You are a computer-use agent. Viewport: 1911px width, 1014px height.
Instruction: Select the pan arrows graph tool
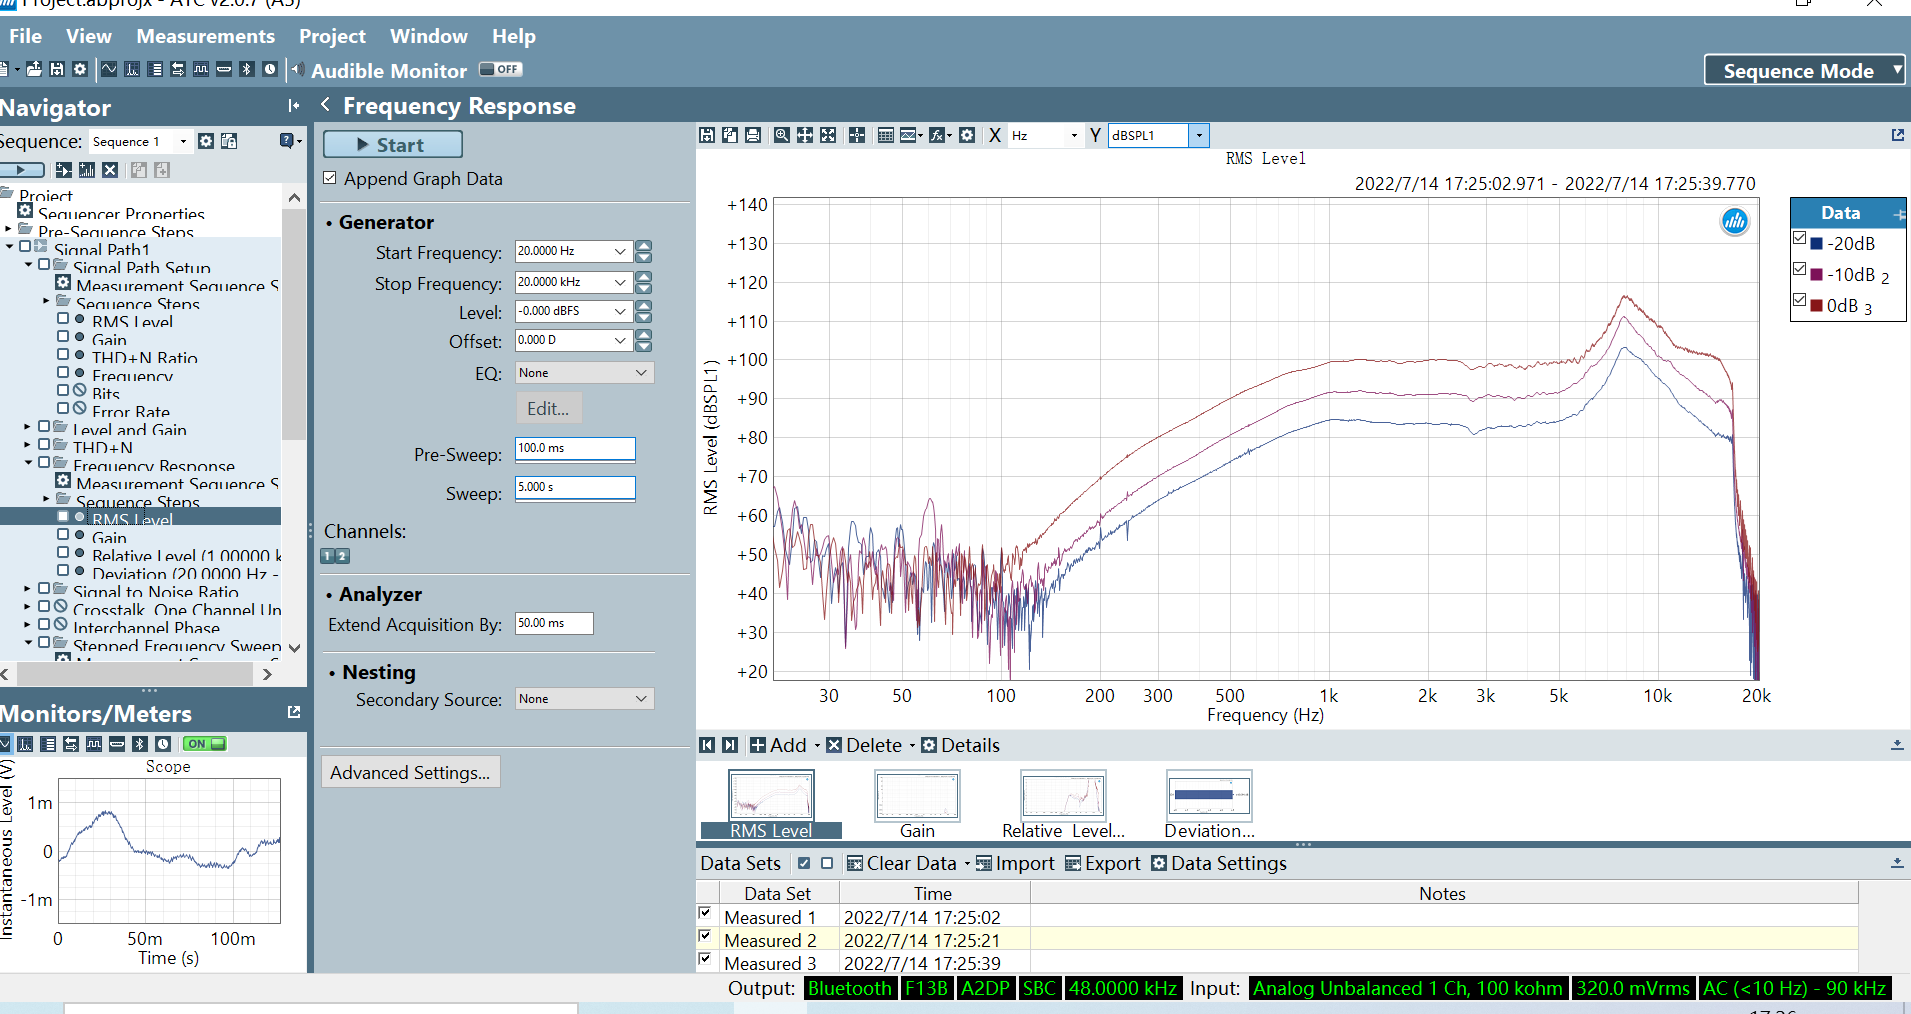coord(805,135)
